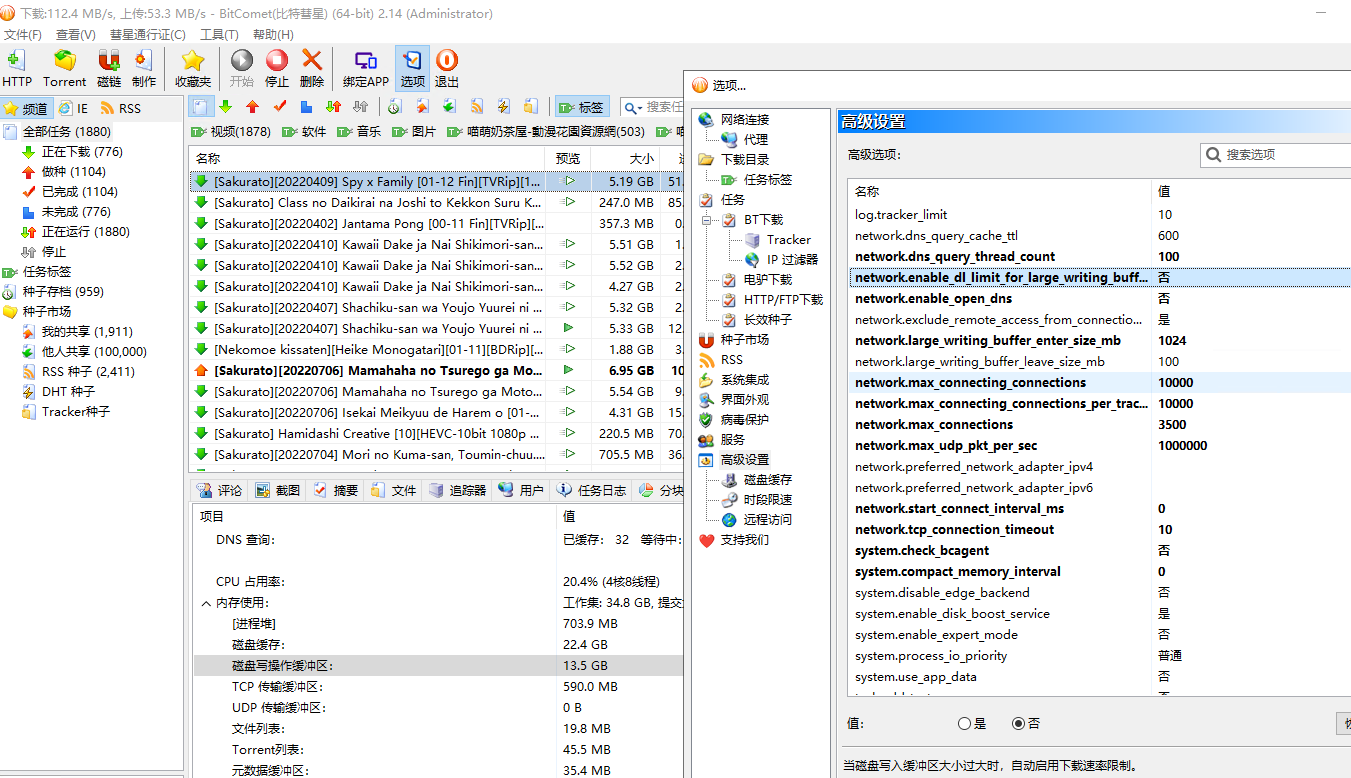Switch to the IE sidebar tab
Image resolution: width=1351 pixels, height=778 pixels.
[73, 108]
